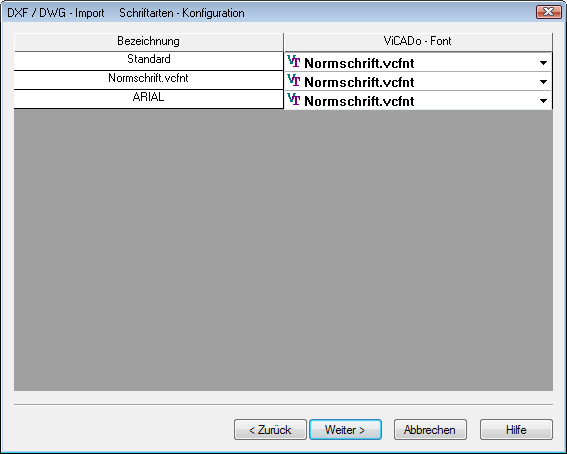Close the DXF / DWG Import dialog
567x454 pixels.
tap(549, 12)
